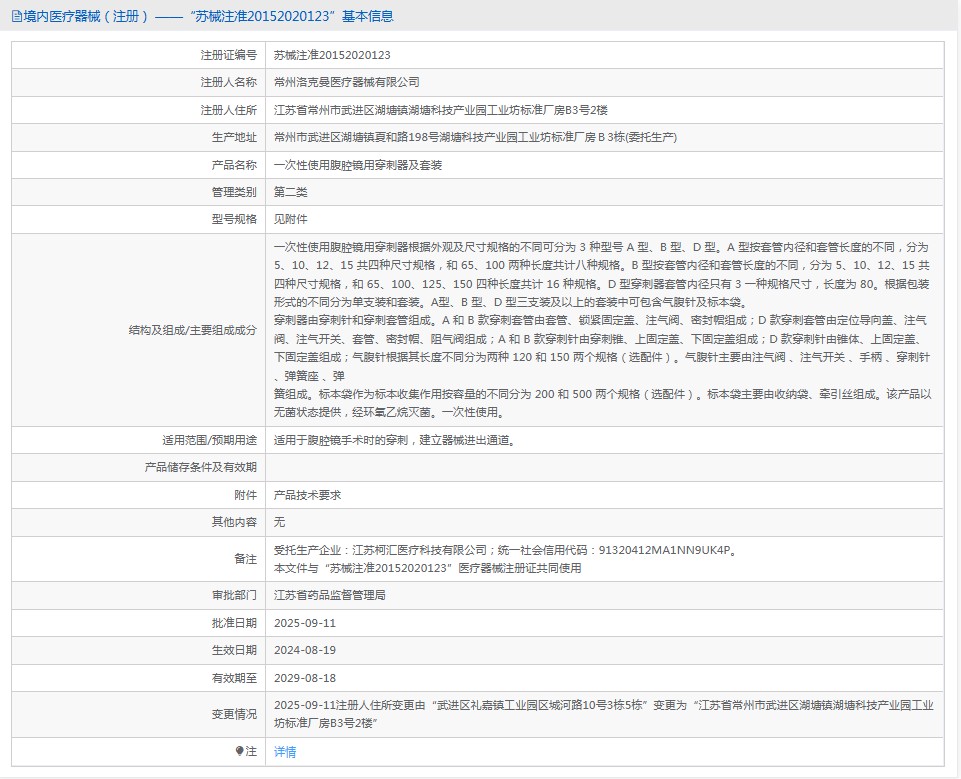
Task: Click the document icon in the page header
Action: (x=16, y=17)
